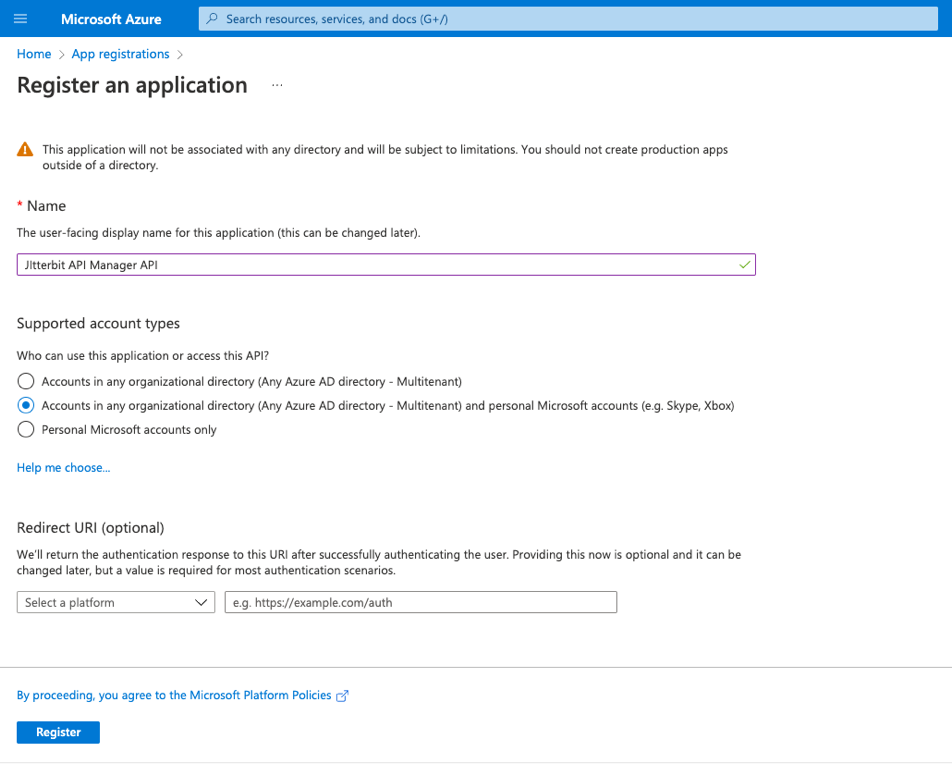Click the chevron after App registrations breadcrumb
The image size is (952, 764).
pos(180,54)
